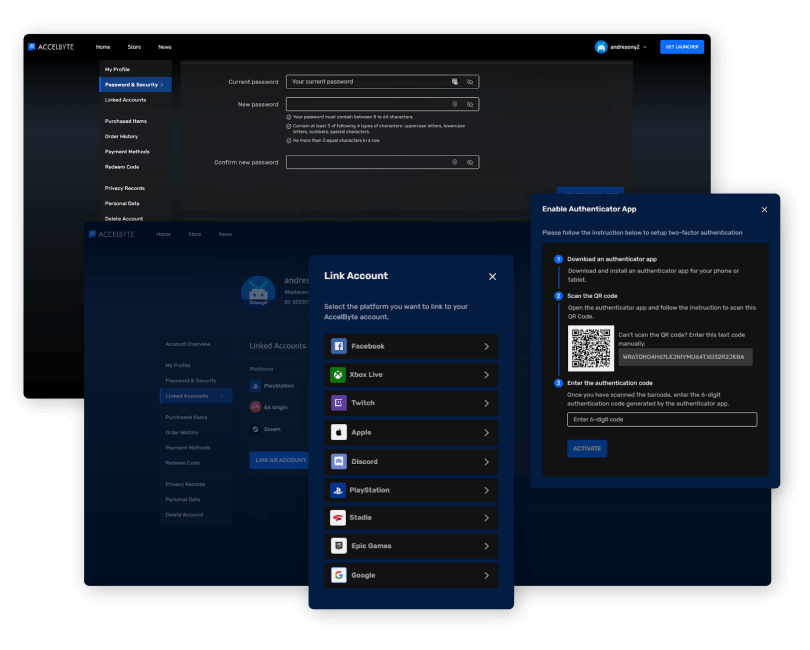Click the GET LAUNCHER button

pyautogui.click(x=682, y=47)
